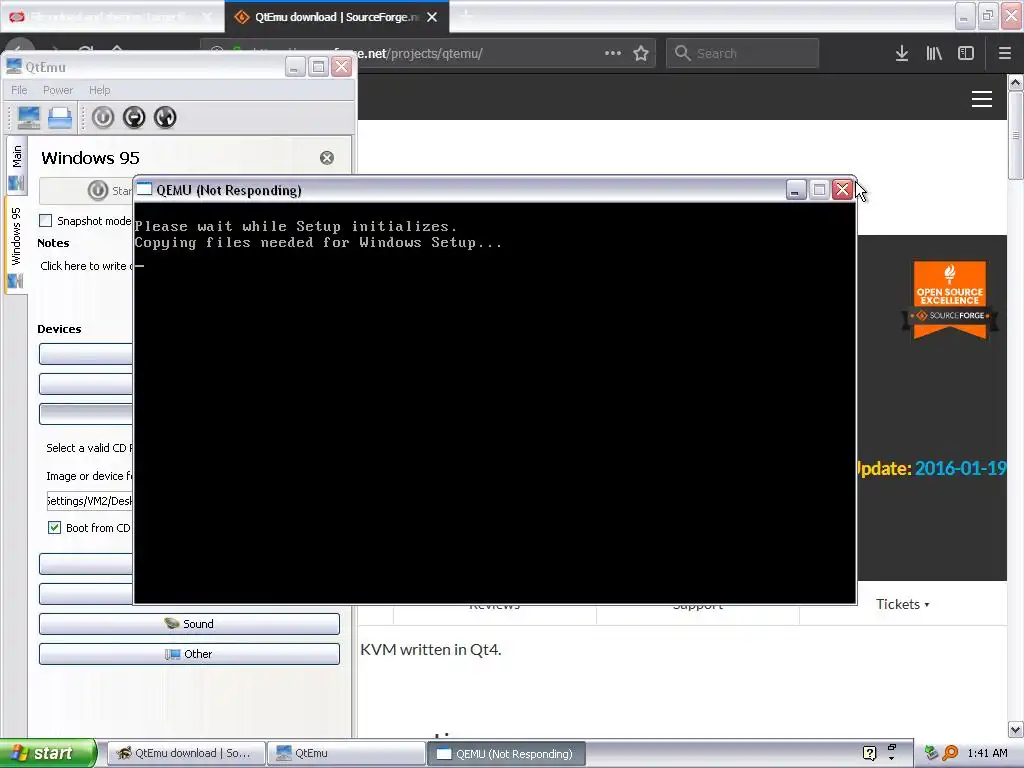Click the QEMU window title bar icon
The image size is (1024, 768).
[x=144, y=189]
